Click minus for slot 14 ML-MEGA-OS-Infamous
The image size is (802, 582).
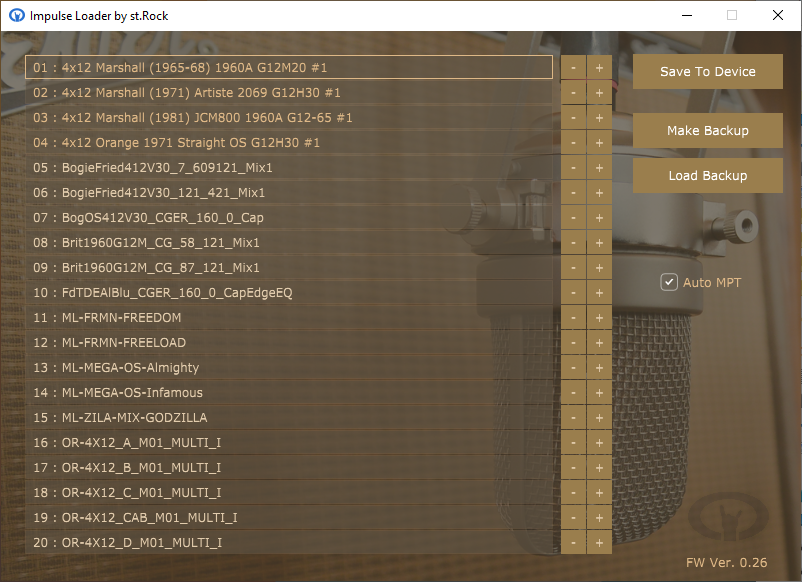tap(573, 393)
